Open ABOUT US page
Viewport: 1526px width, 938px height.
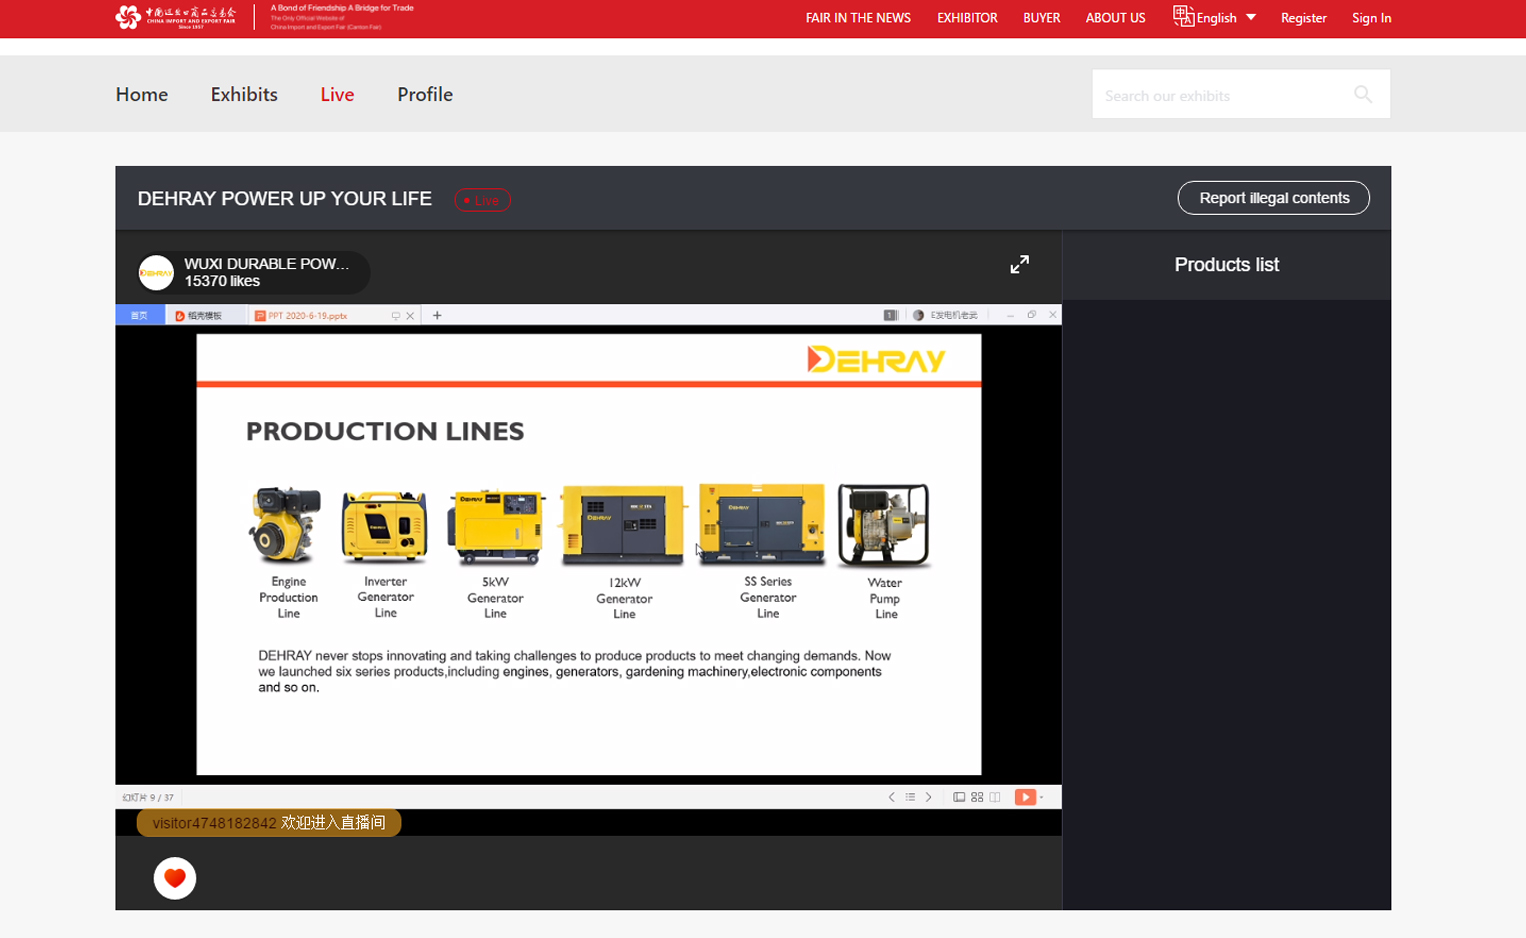pos(1115,18)
